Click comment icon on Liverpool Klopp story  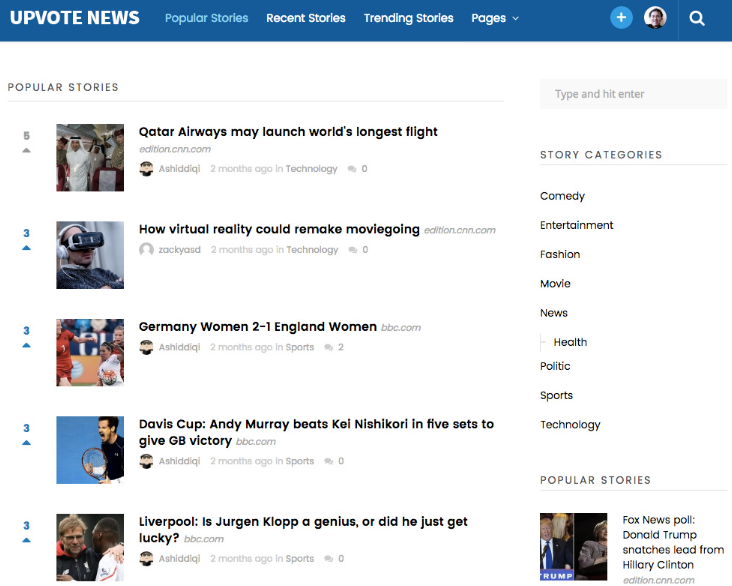(329, 559)
